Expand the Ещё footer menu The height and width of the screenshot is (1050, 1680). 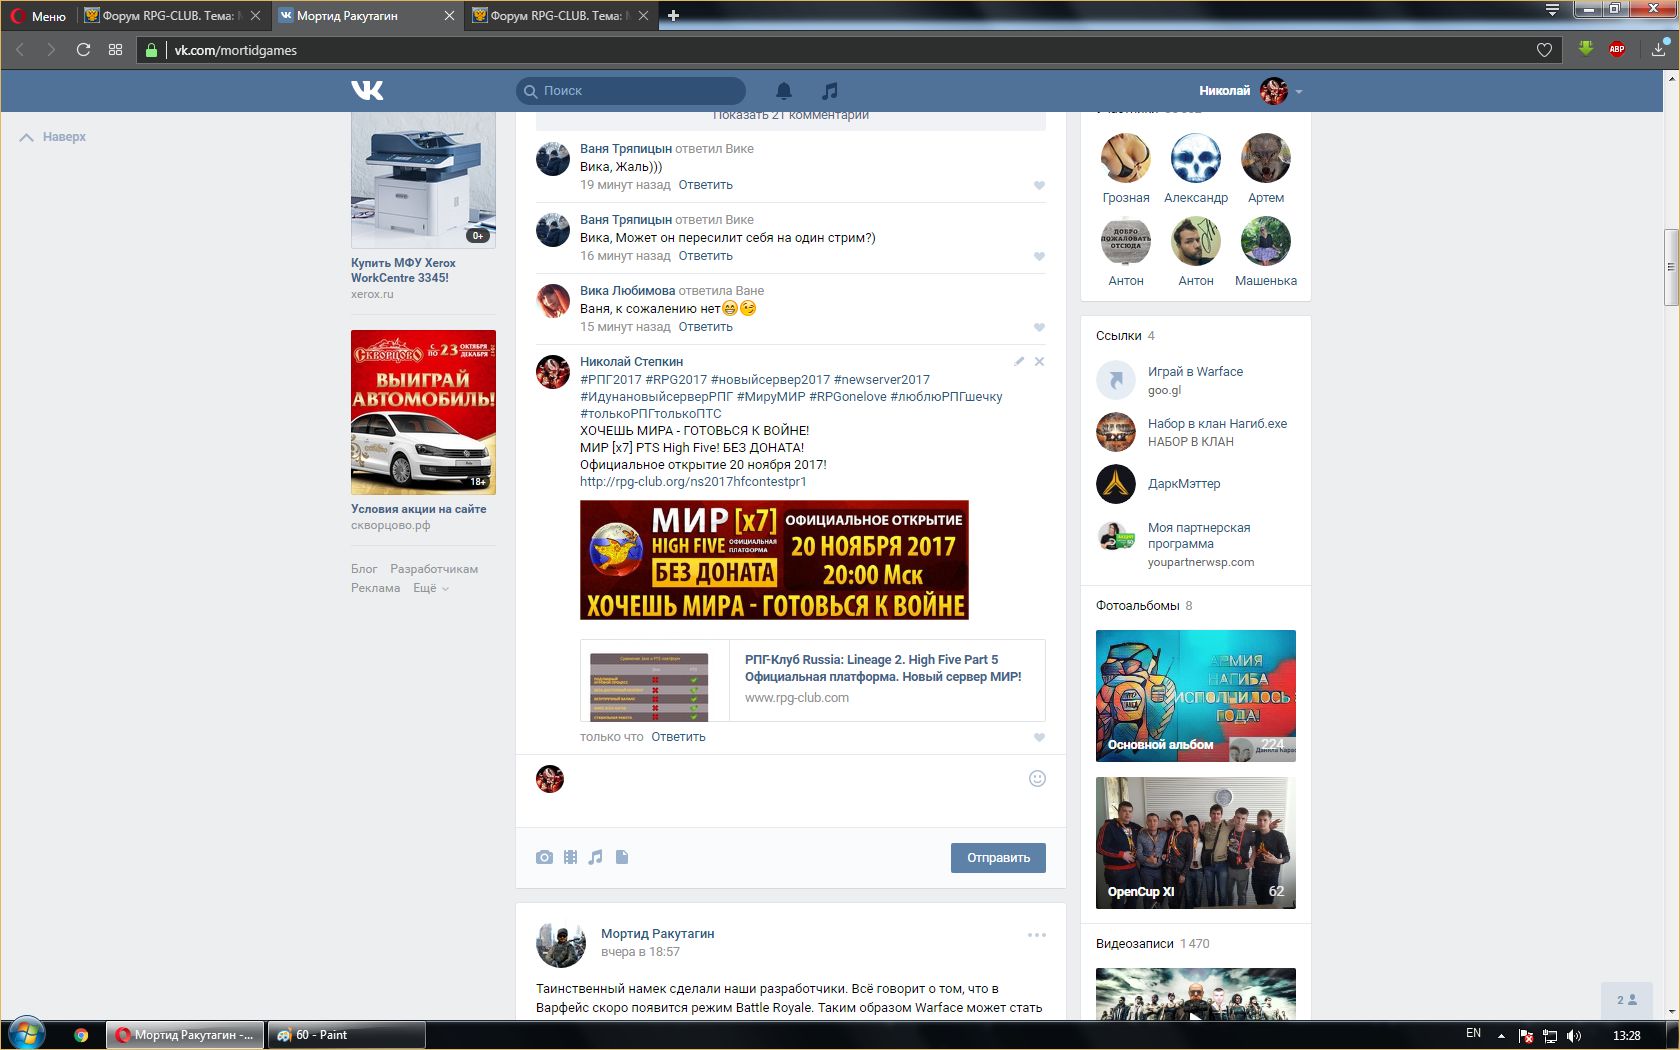[x=431, y=588]
